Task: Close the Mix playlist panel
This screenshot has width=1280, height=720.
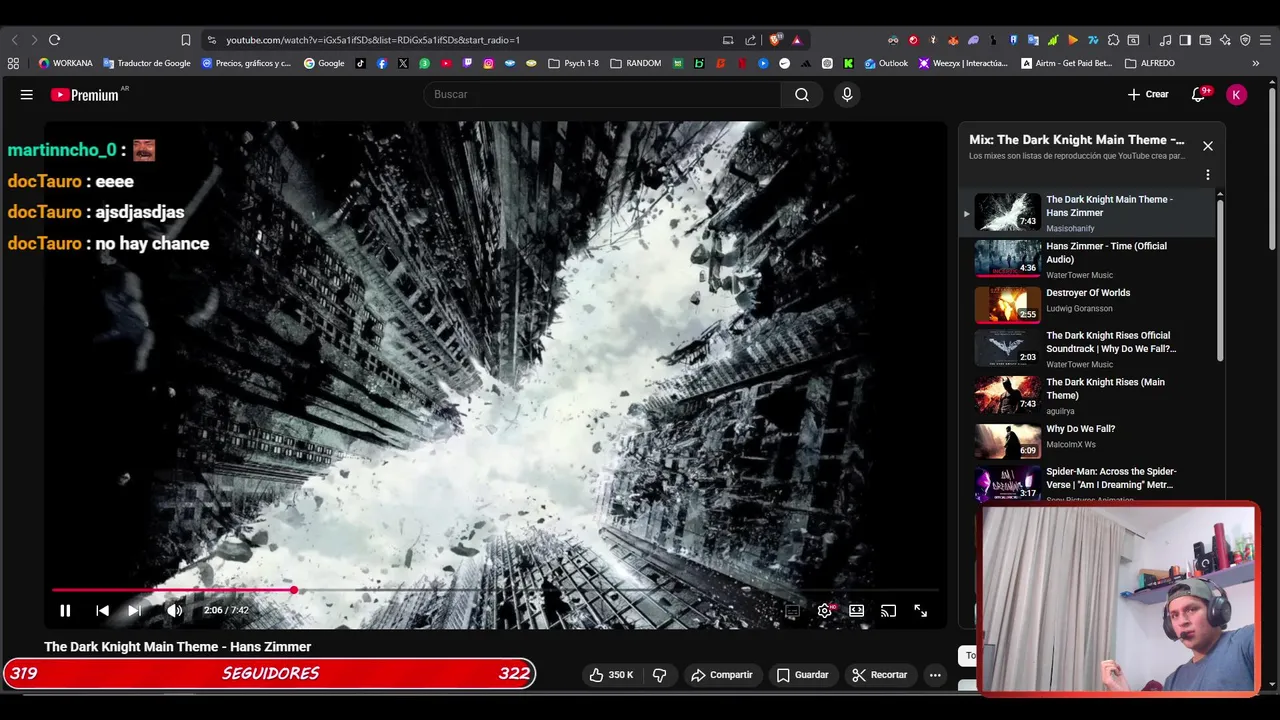Action: (1208, 146)
